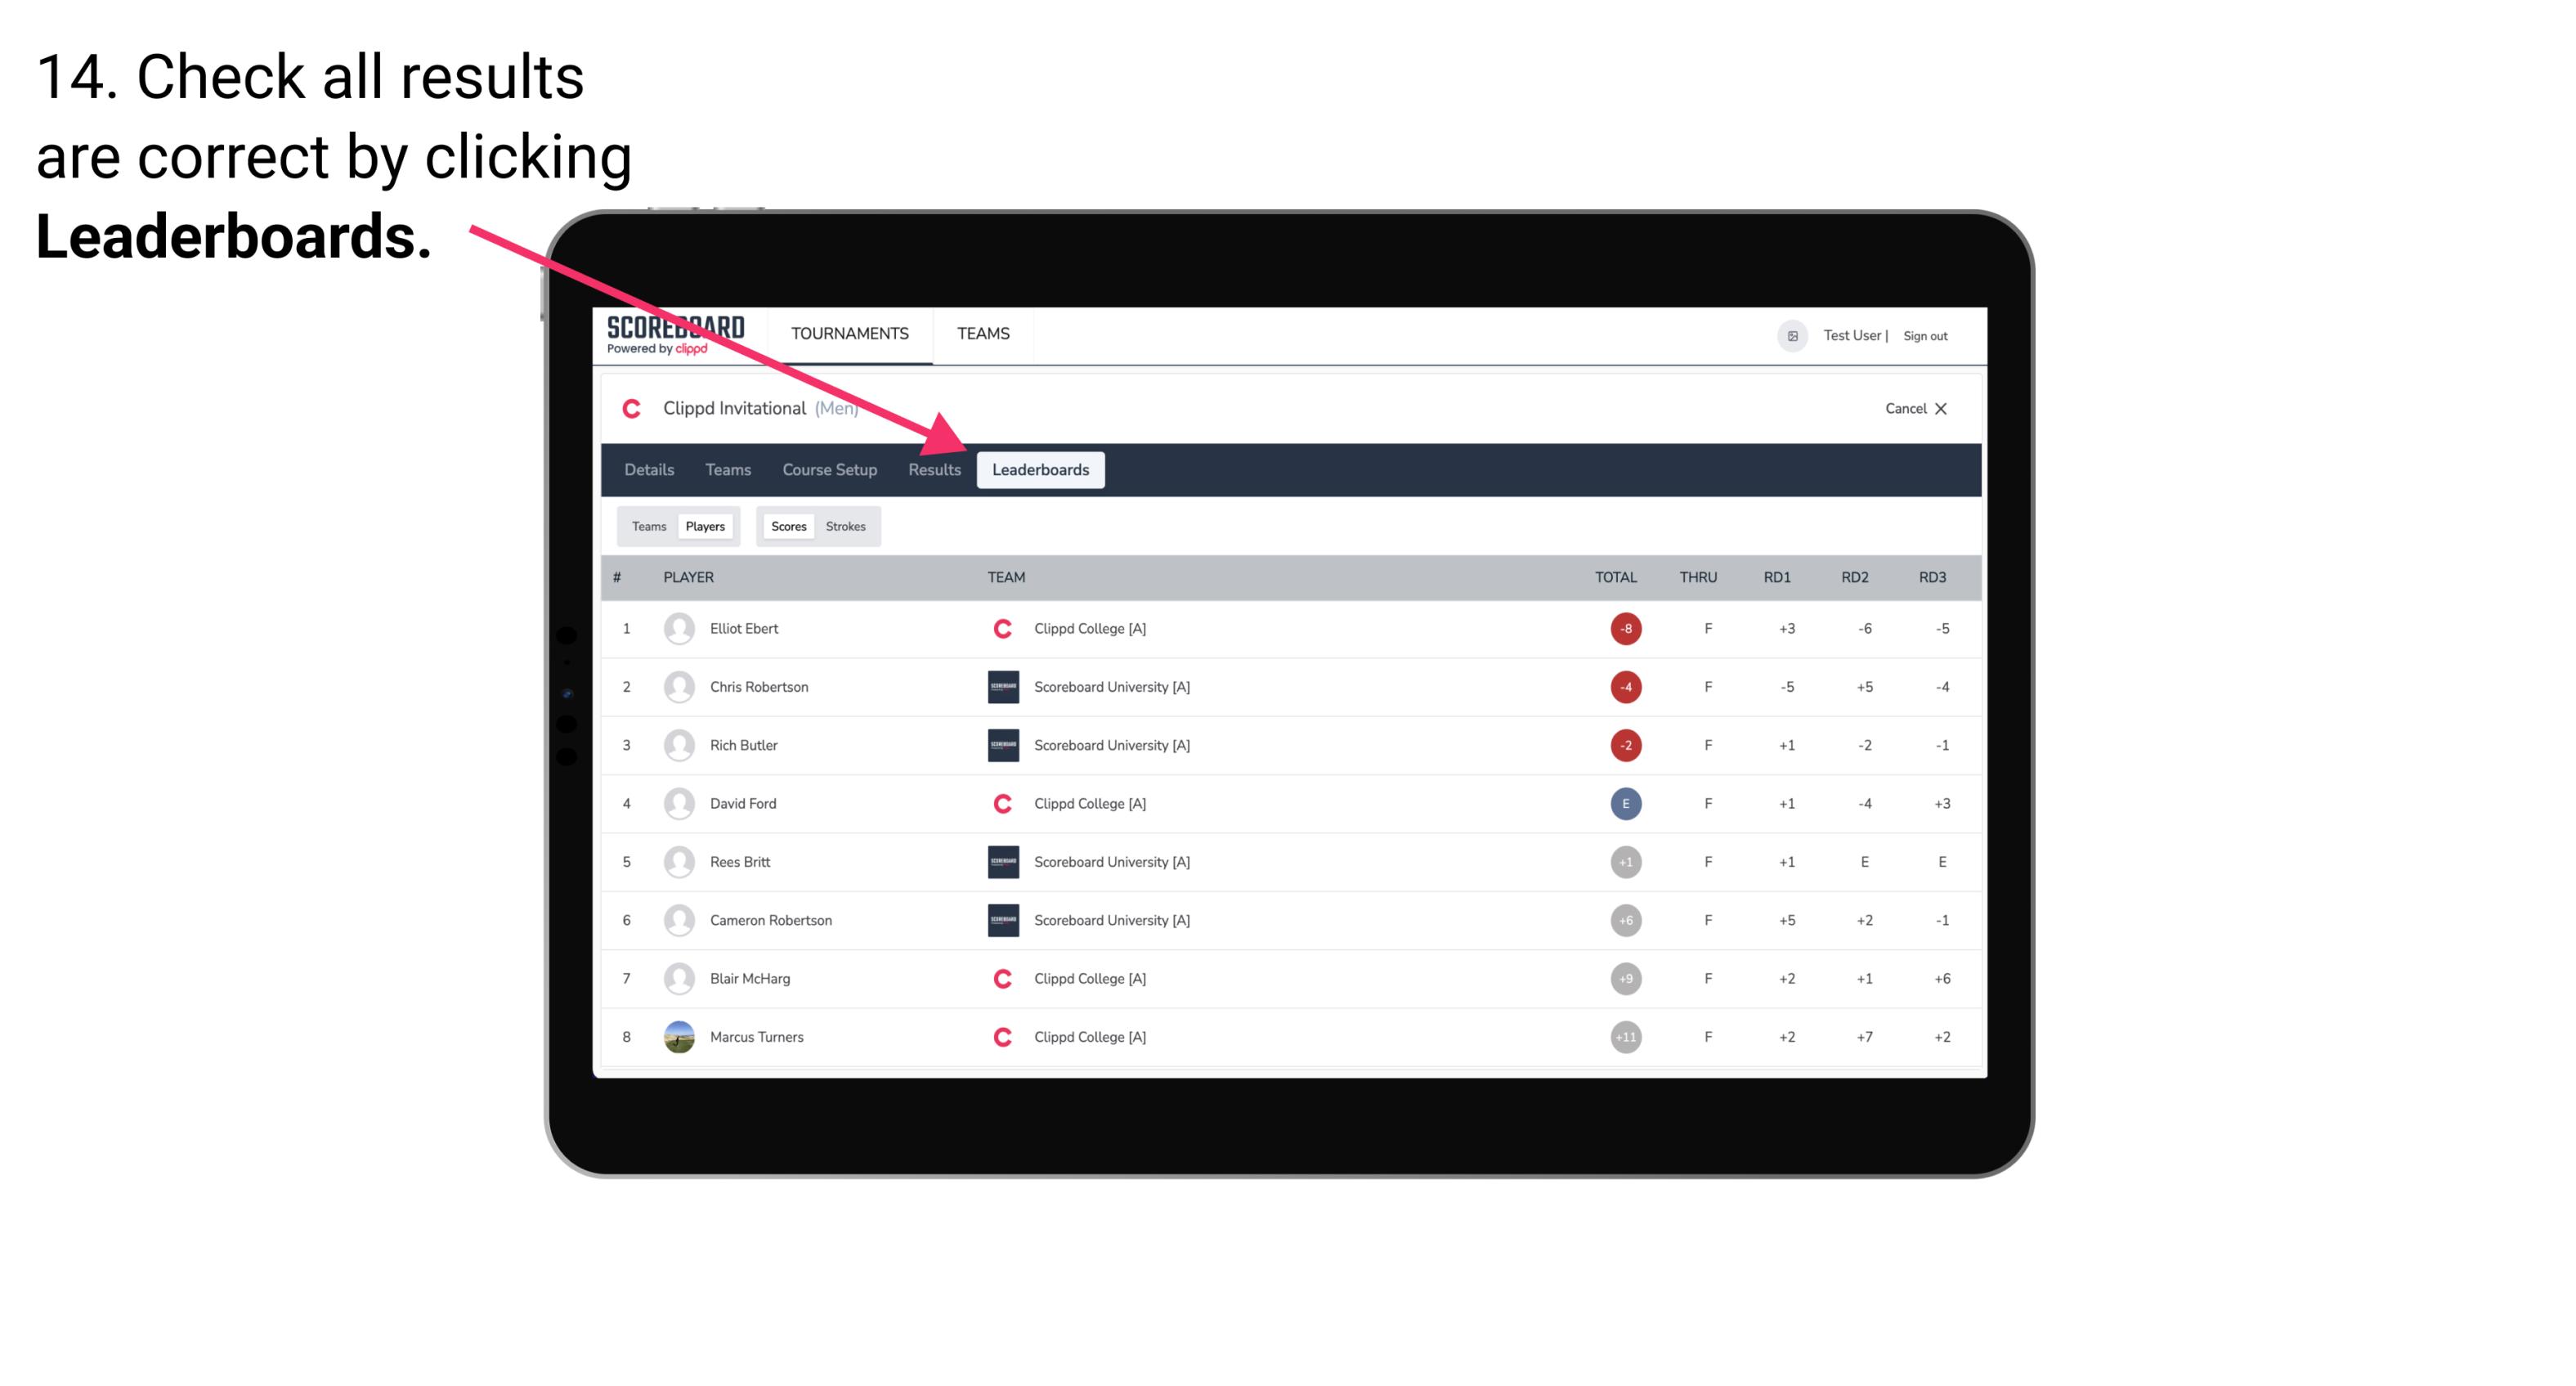Screen dimensions: 2576x1386
Task: Open the Details tab in tournament view
Action: (x=648, y=471)
